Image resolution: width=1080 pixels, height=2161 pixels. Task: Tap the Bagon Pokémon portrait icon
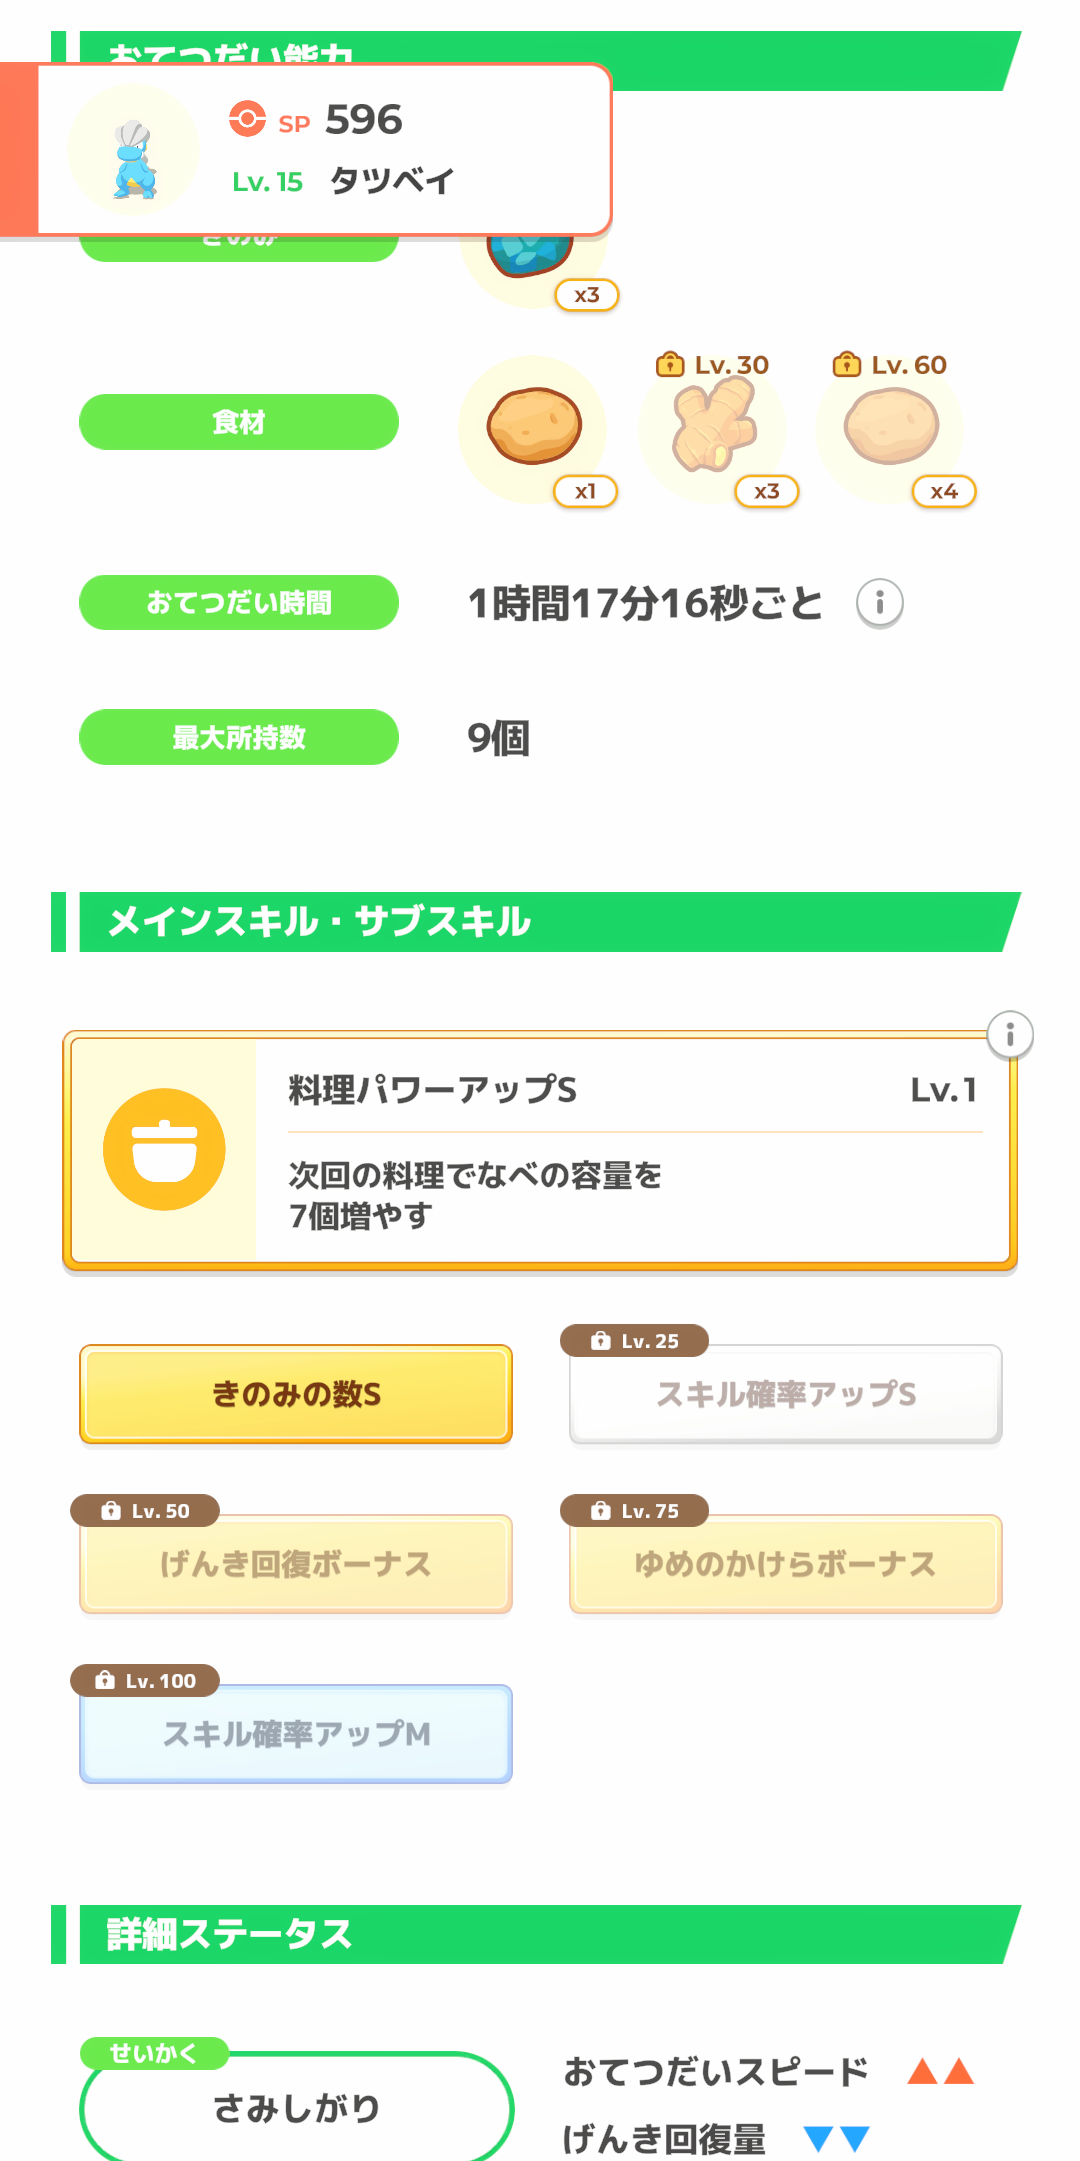point(134,152)
